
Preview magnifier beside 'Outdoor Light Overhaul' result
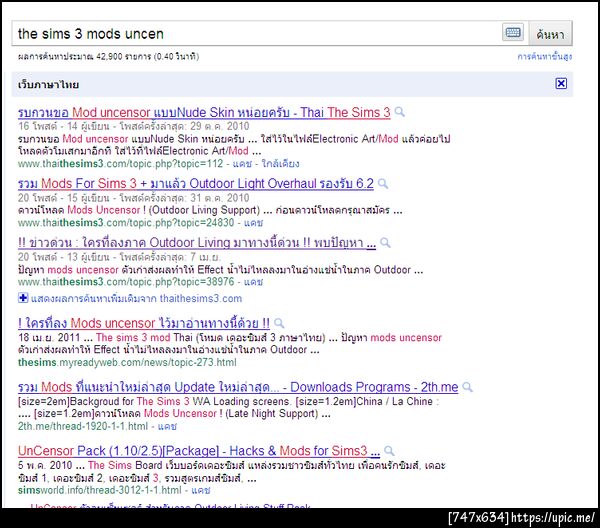click(383, 184)
